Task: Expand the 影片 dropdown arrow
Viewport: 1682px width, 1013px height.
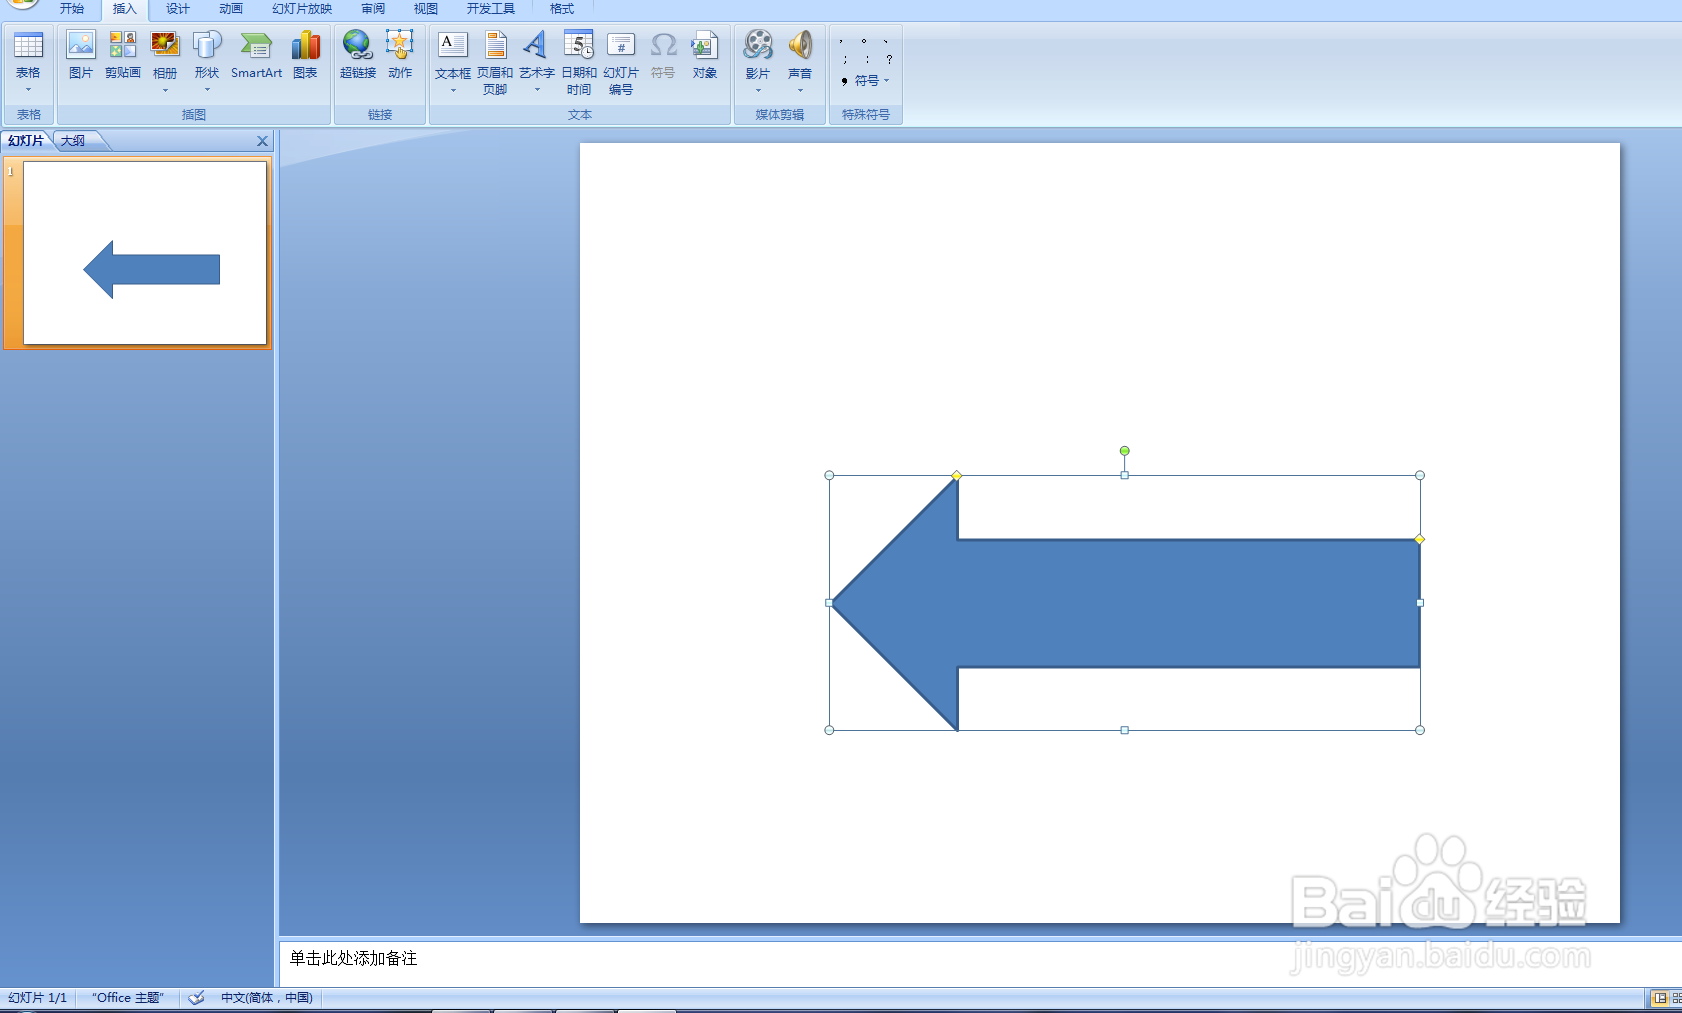Action: click(758, 90)
